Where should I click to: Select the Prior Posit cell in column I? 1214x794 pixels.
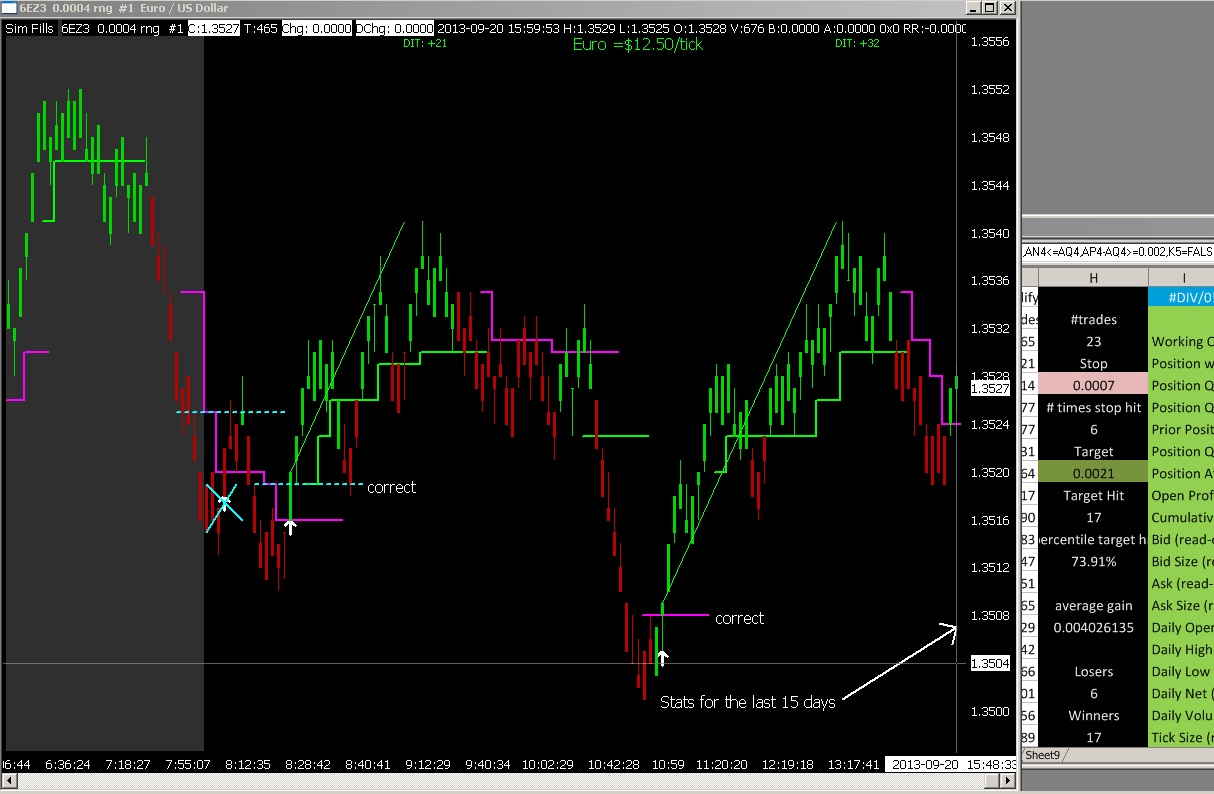click(x=1182, y=430)
